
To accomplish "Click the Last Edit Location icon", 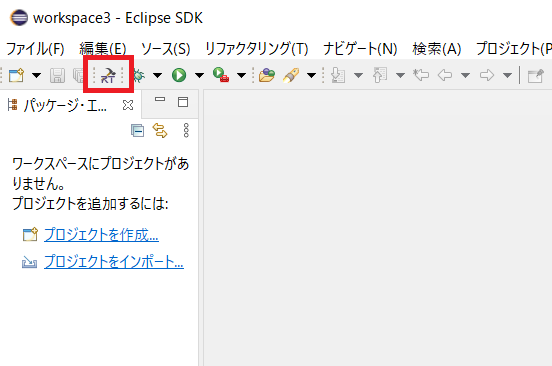I will pyautogui.click(x=421, y=75).
